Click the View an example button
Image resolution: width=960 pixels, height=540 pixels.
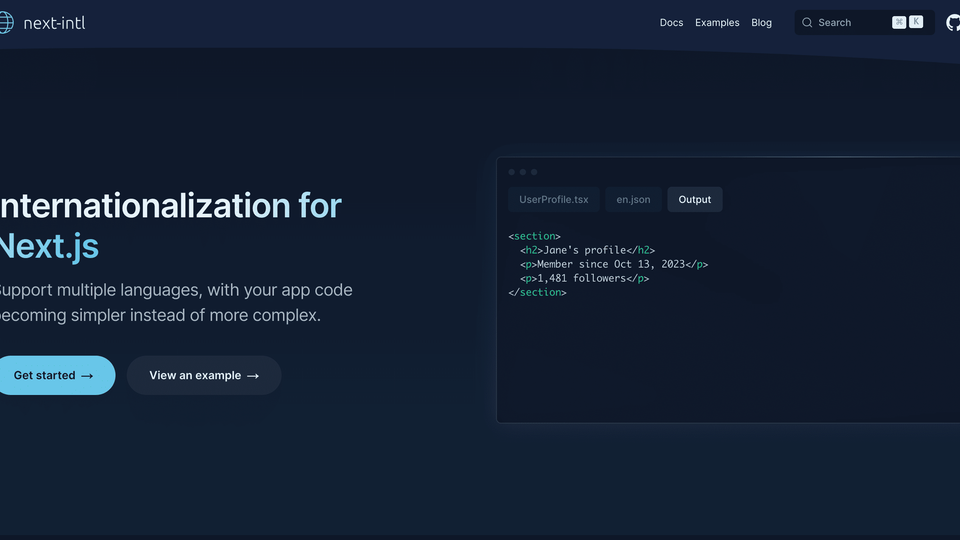click(x=204, y=375)
